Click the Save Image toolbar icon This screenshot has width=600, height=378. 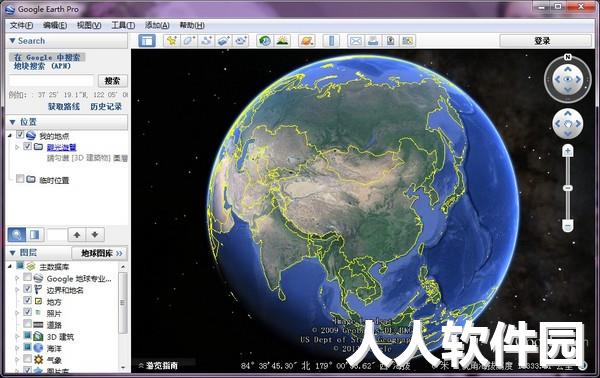[390, 41]
